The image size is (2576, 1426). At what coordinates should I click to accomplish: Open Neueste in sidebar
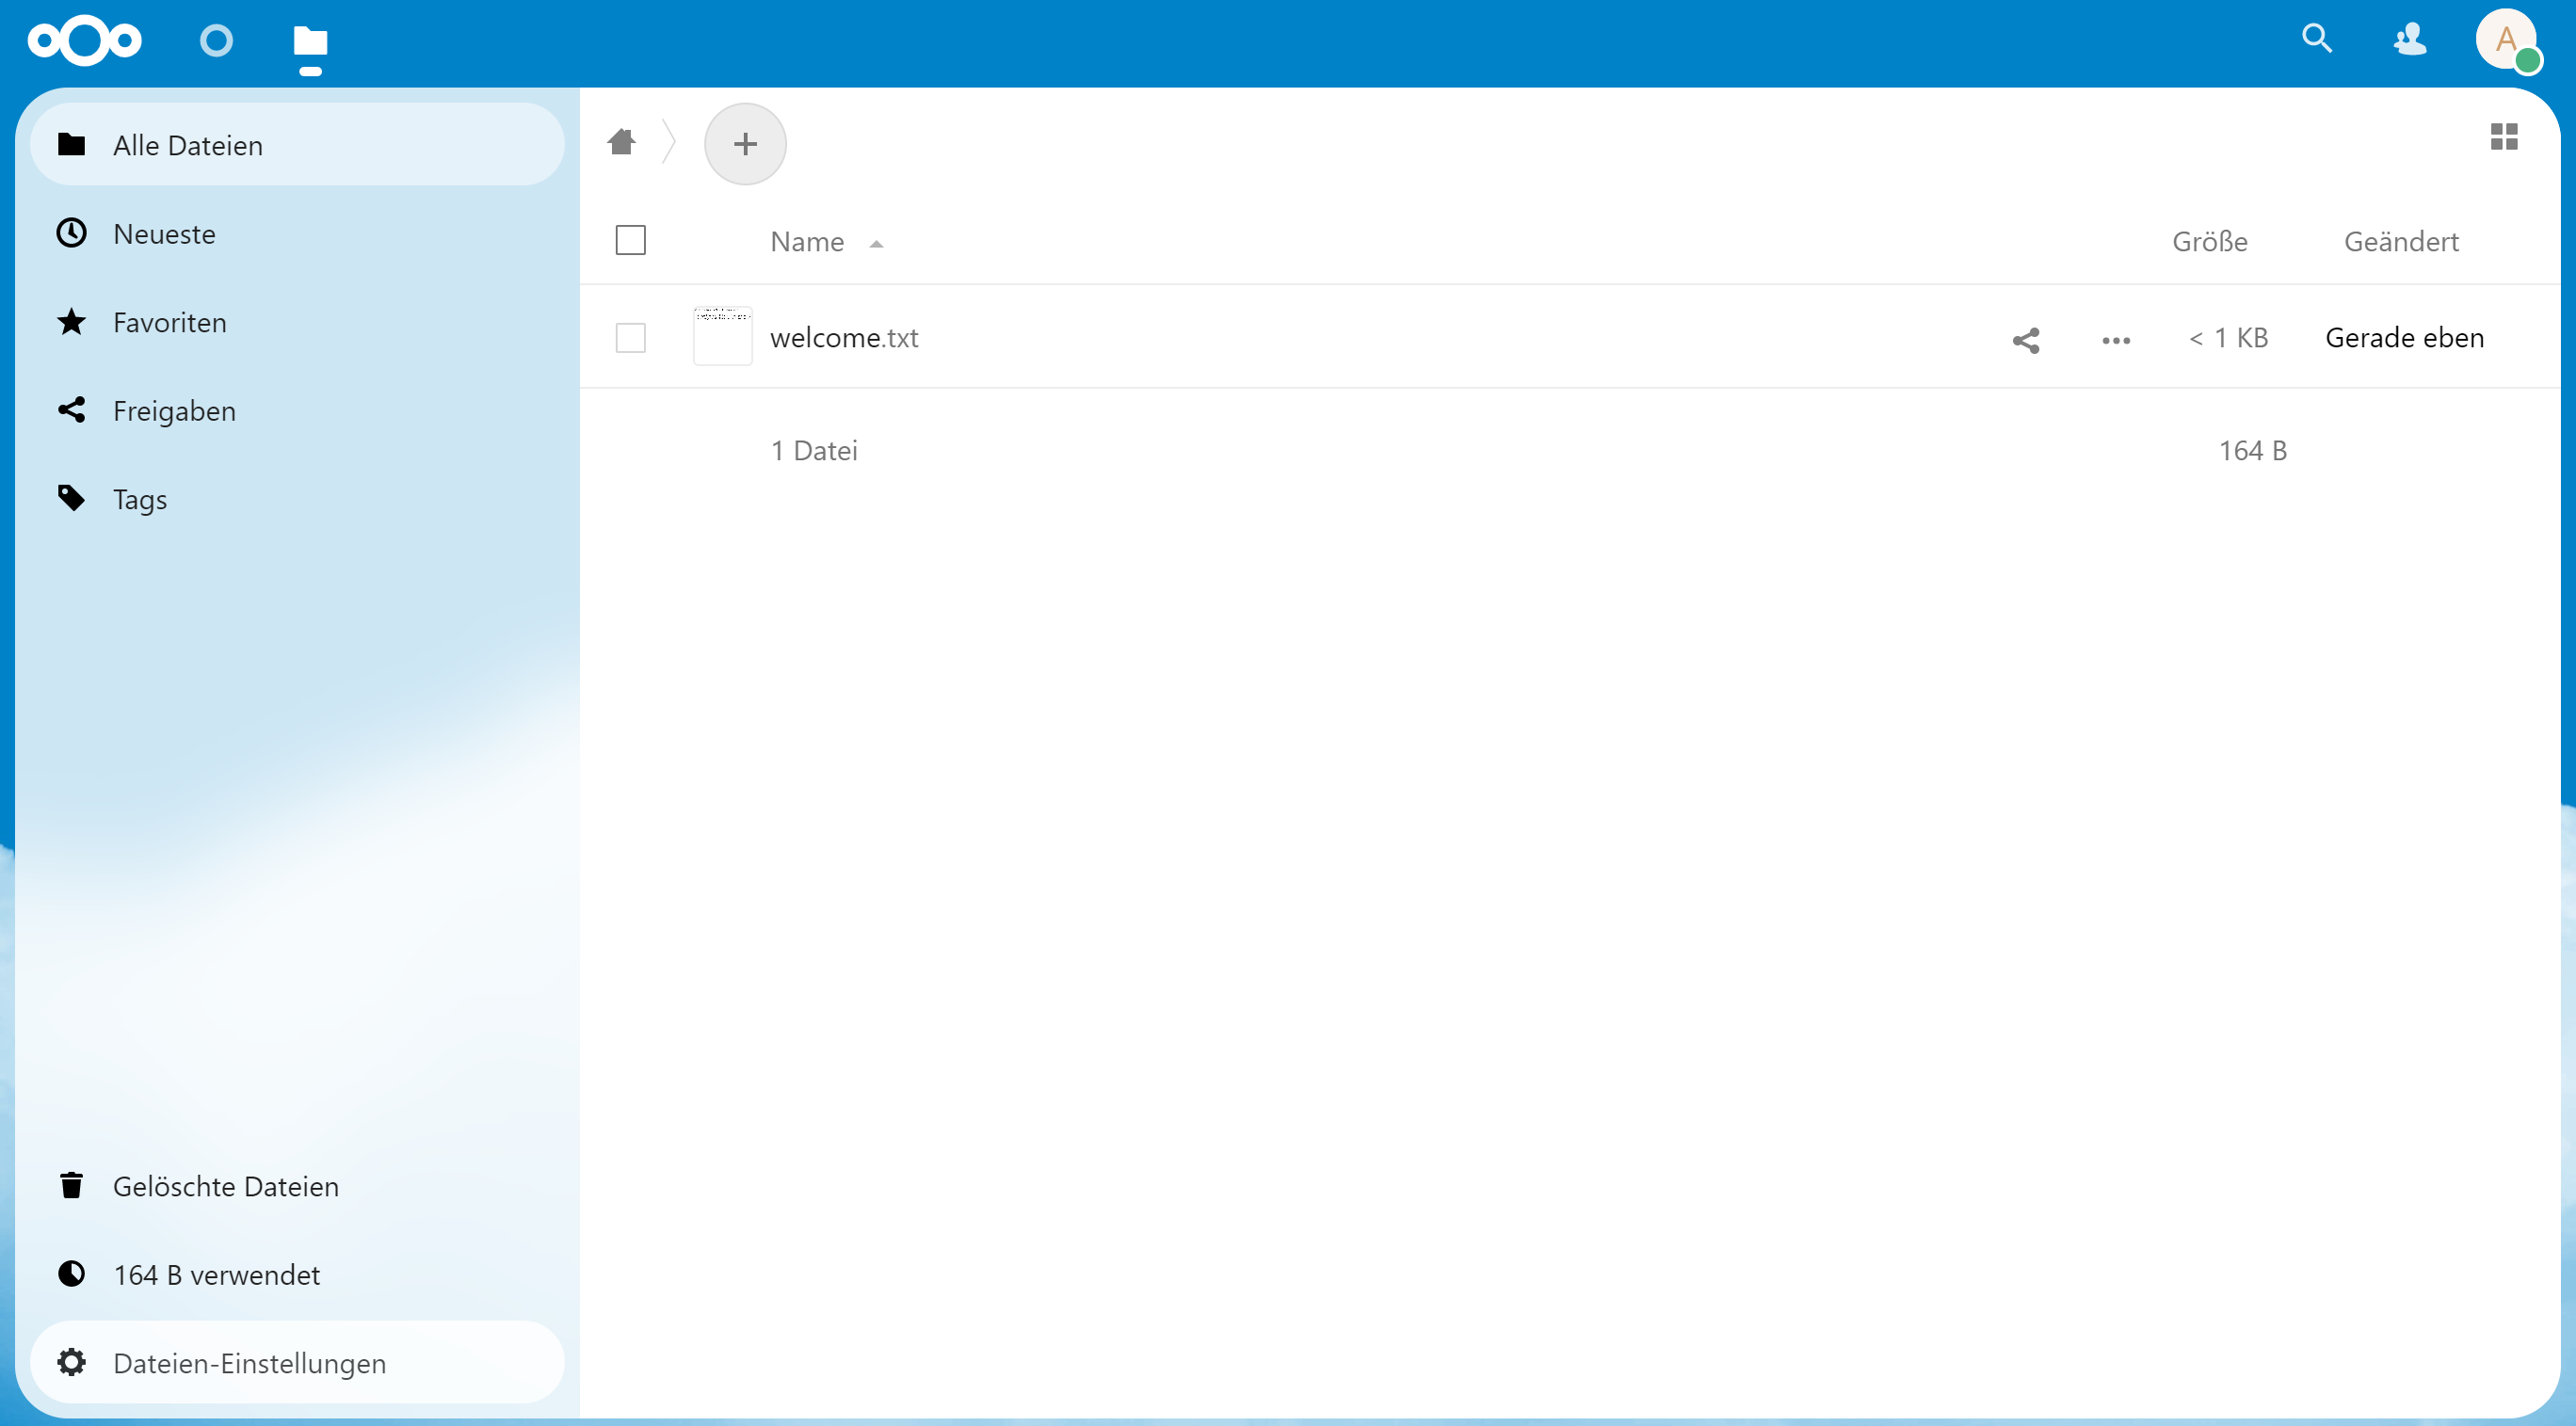(164, 234)
